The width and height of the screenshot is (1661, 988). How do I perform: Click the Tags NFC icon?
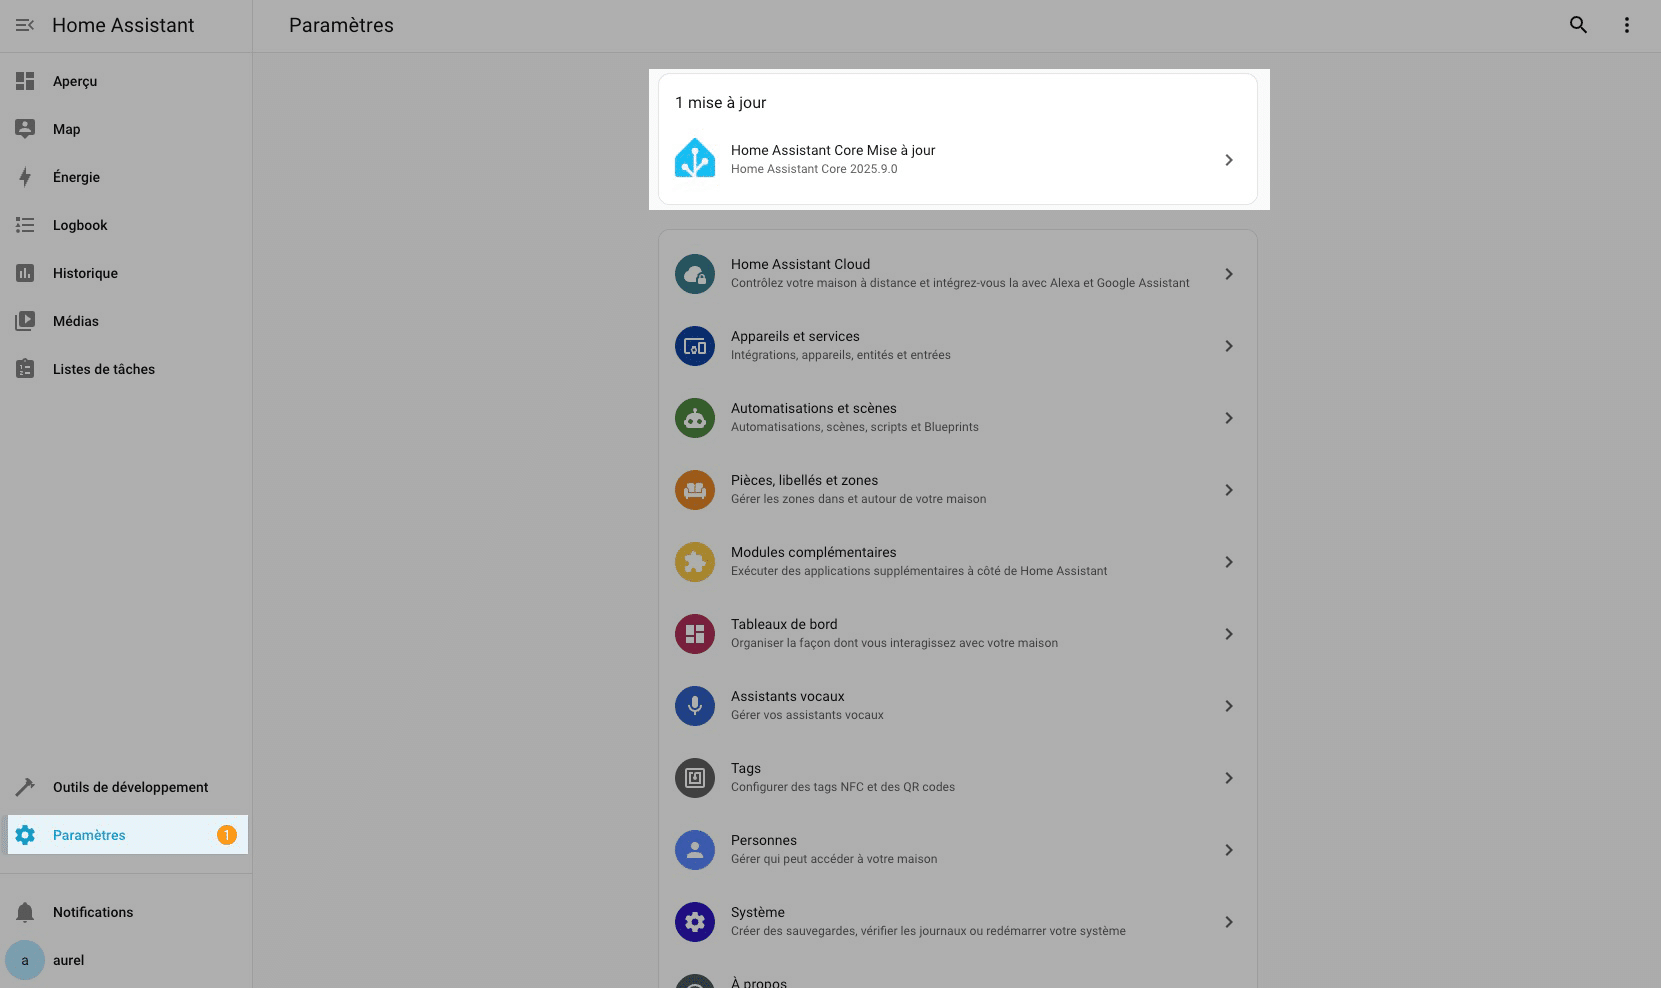(x=695, y=778)
